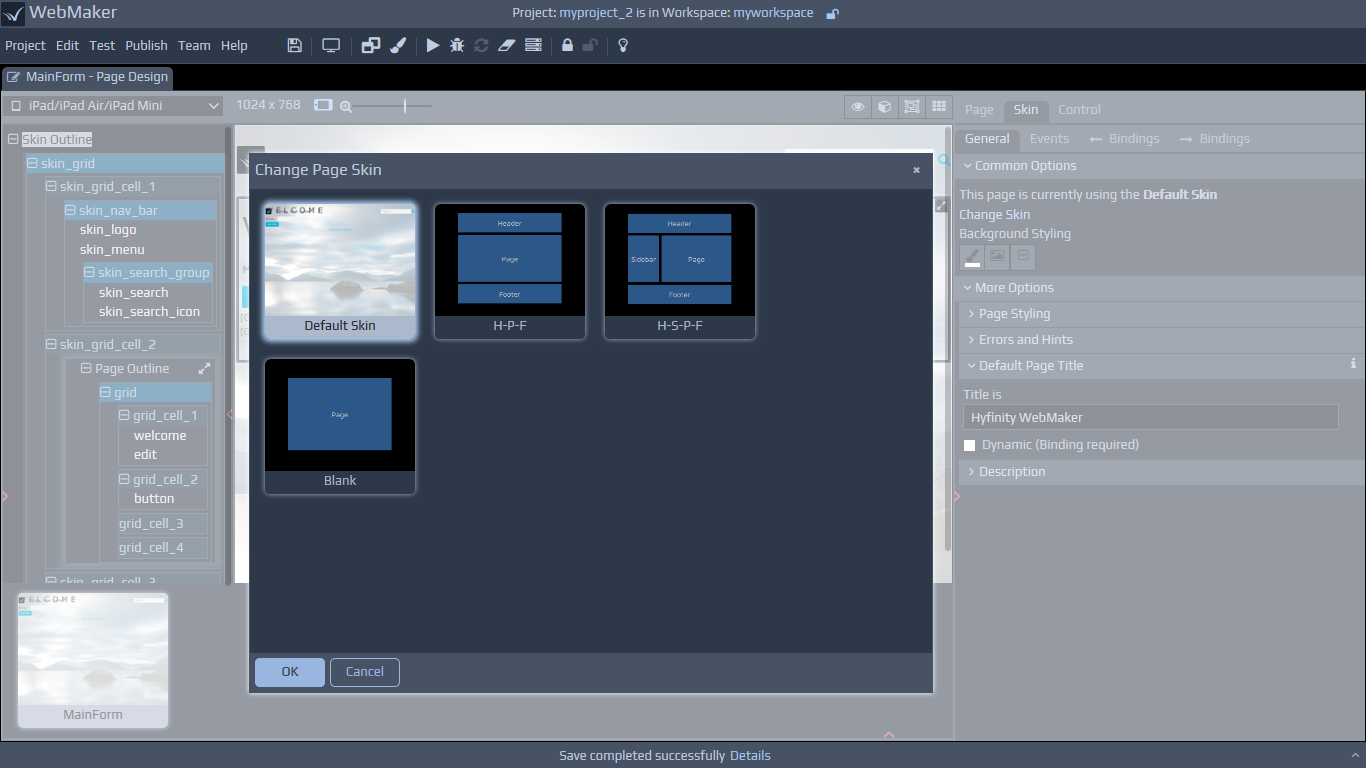Click the closed padlock lock icon
This screenshot has height=768, width=1366.
coord(567,45)
